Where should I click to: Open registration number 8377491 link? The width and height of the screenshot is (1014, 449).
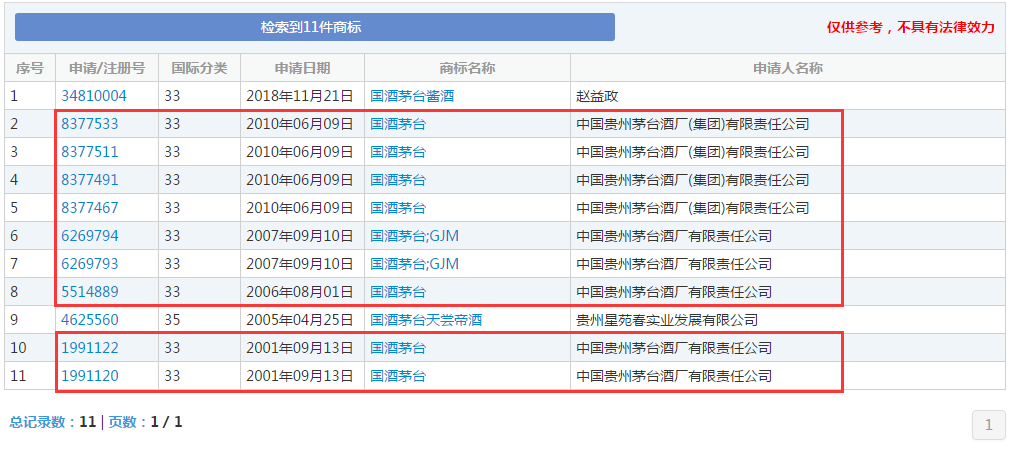90,180
